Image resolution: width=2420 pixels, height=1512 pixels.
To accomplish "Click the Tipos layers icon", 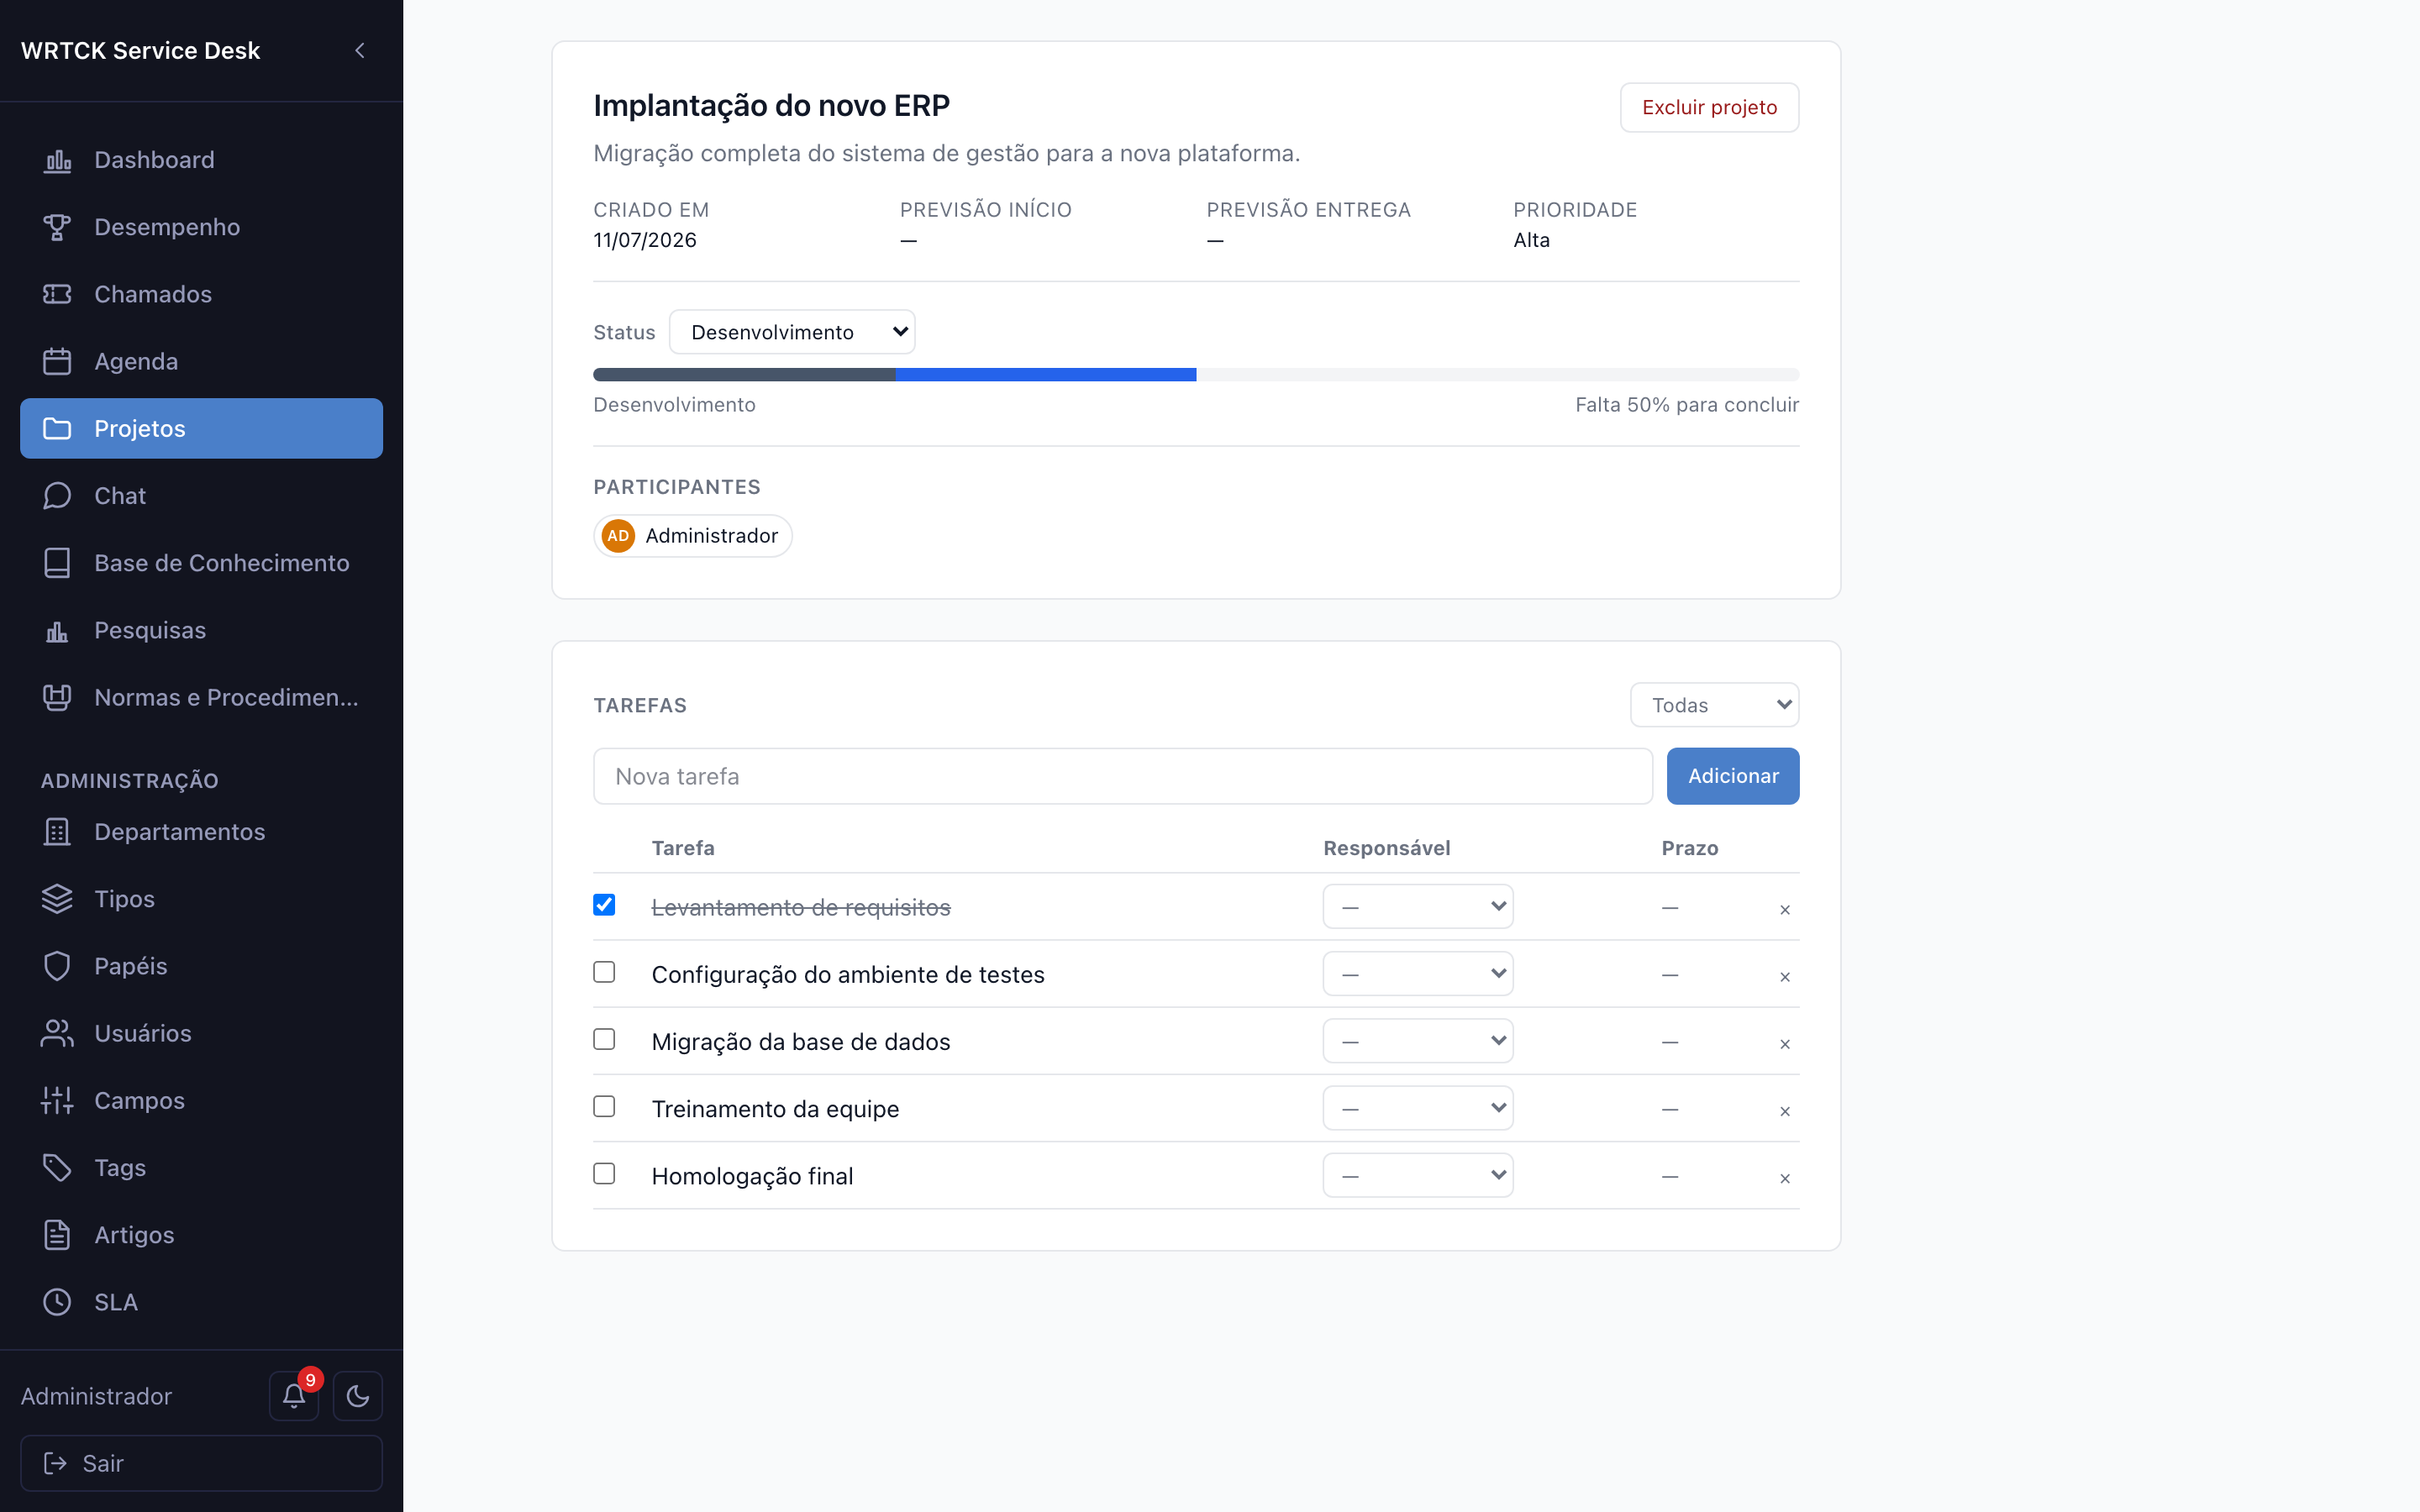I will click(57, 899).
